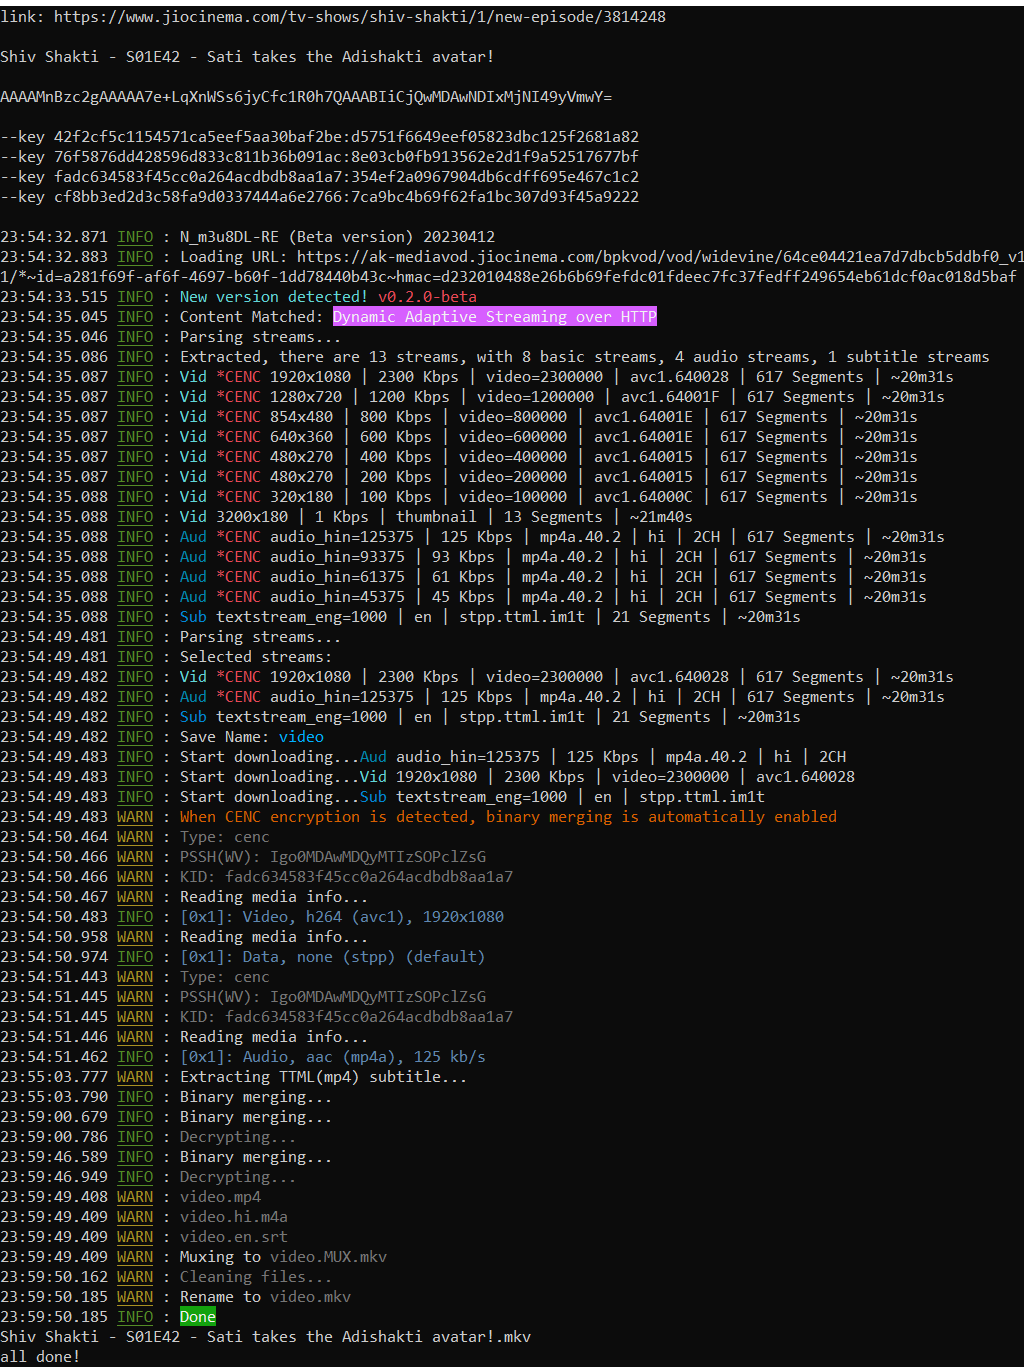The width and height of the screenshot is (1024, 1367).
Task: Click the video.hi.m4a filename
Action: click(233, 1217)
